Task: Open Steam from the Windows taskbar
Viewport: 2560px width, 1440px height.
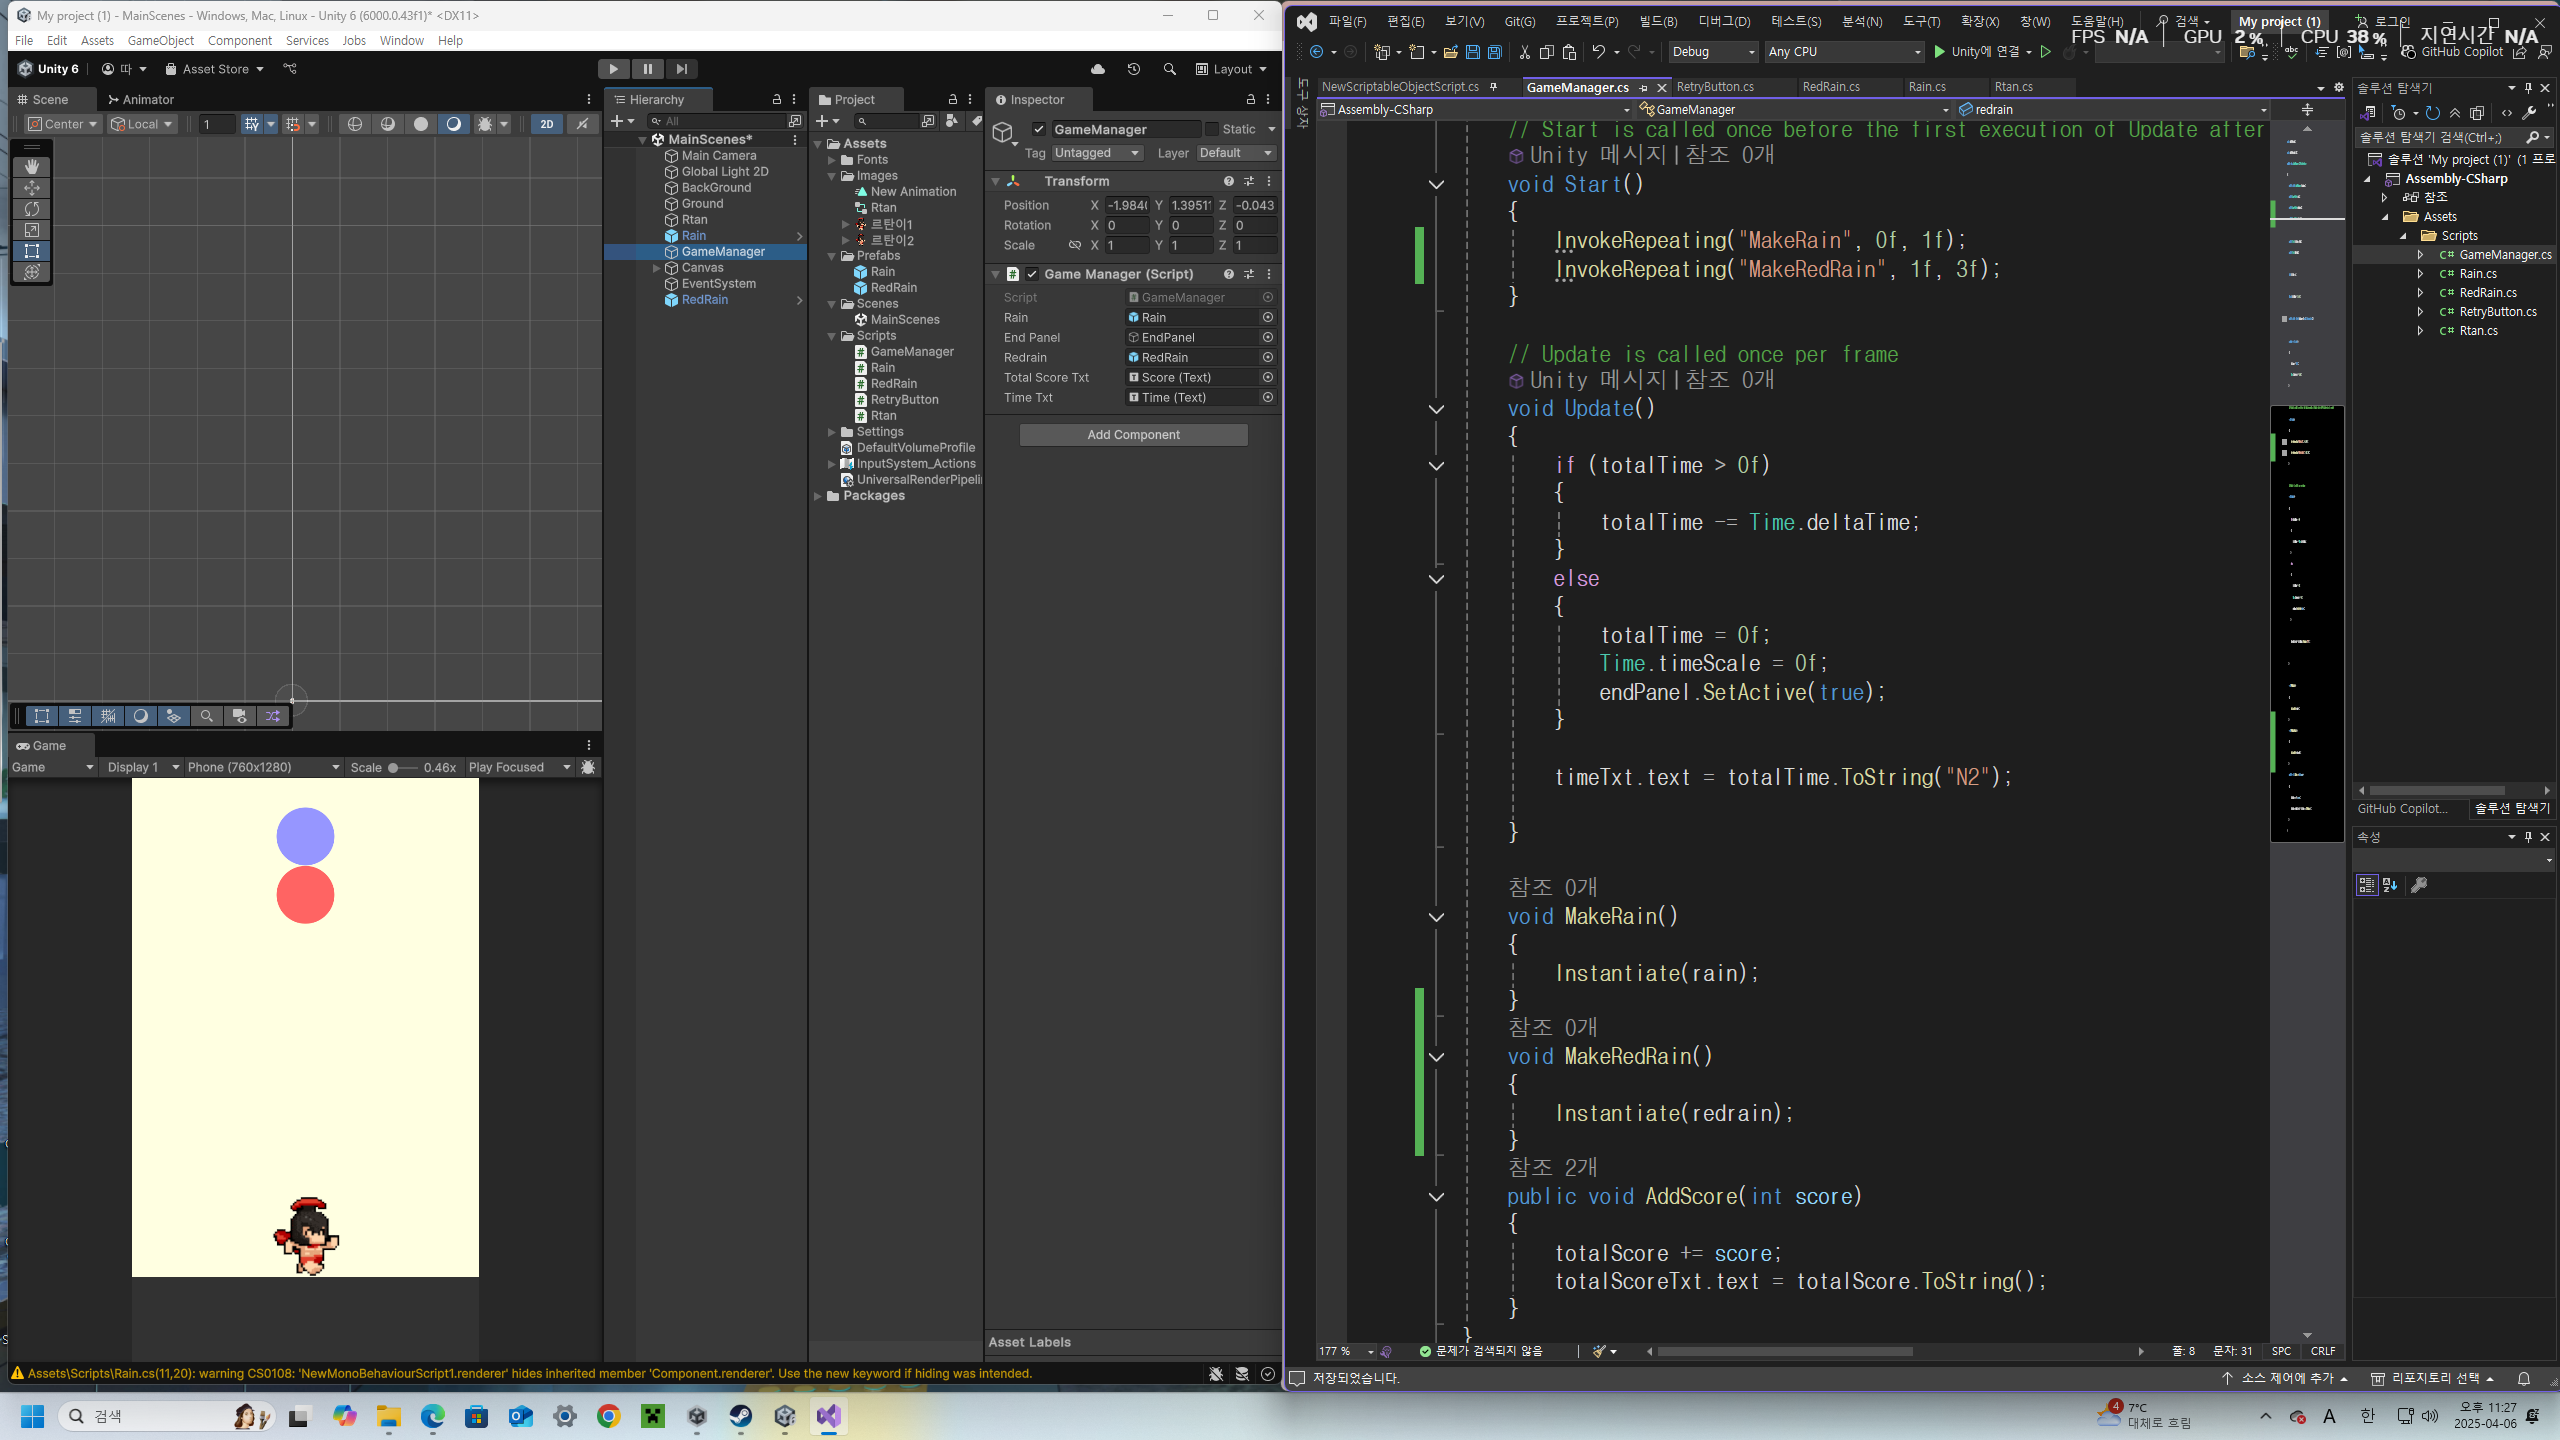Action: [741, 1416]
